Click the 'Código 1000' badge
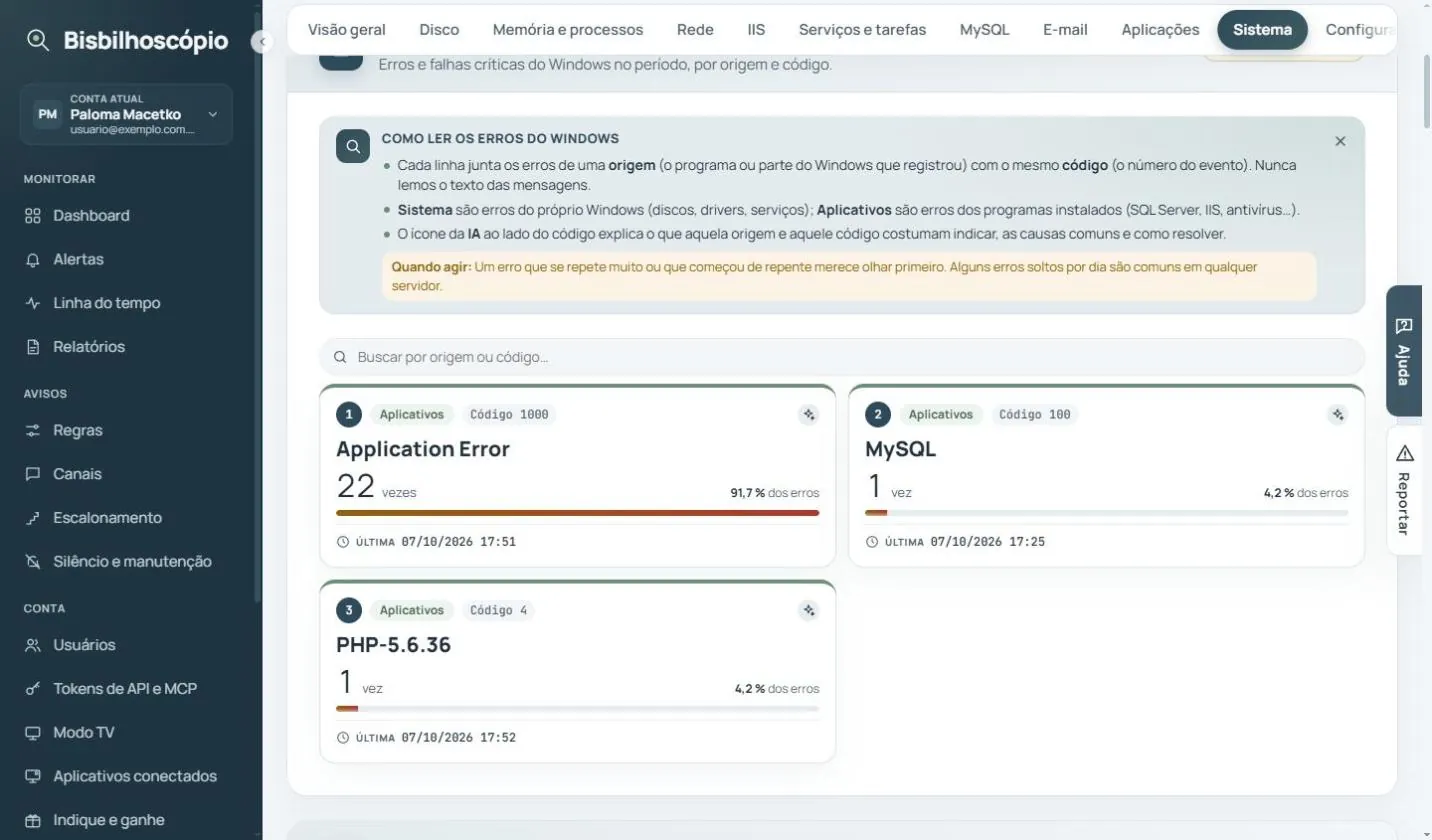Image resolution: width=1432 pixels, height=840 pixels. click(x=509, y=414)
